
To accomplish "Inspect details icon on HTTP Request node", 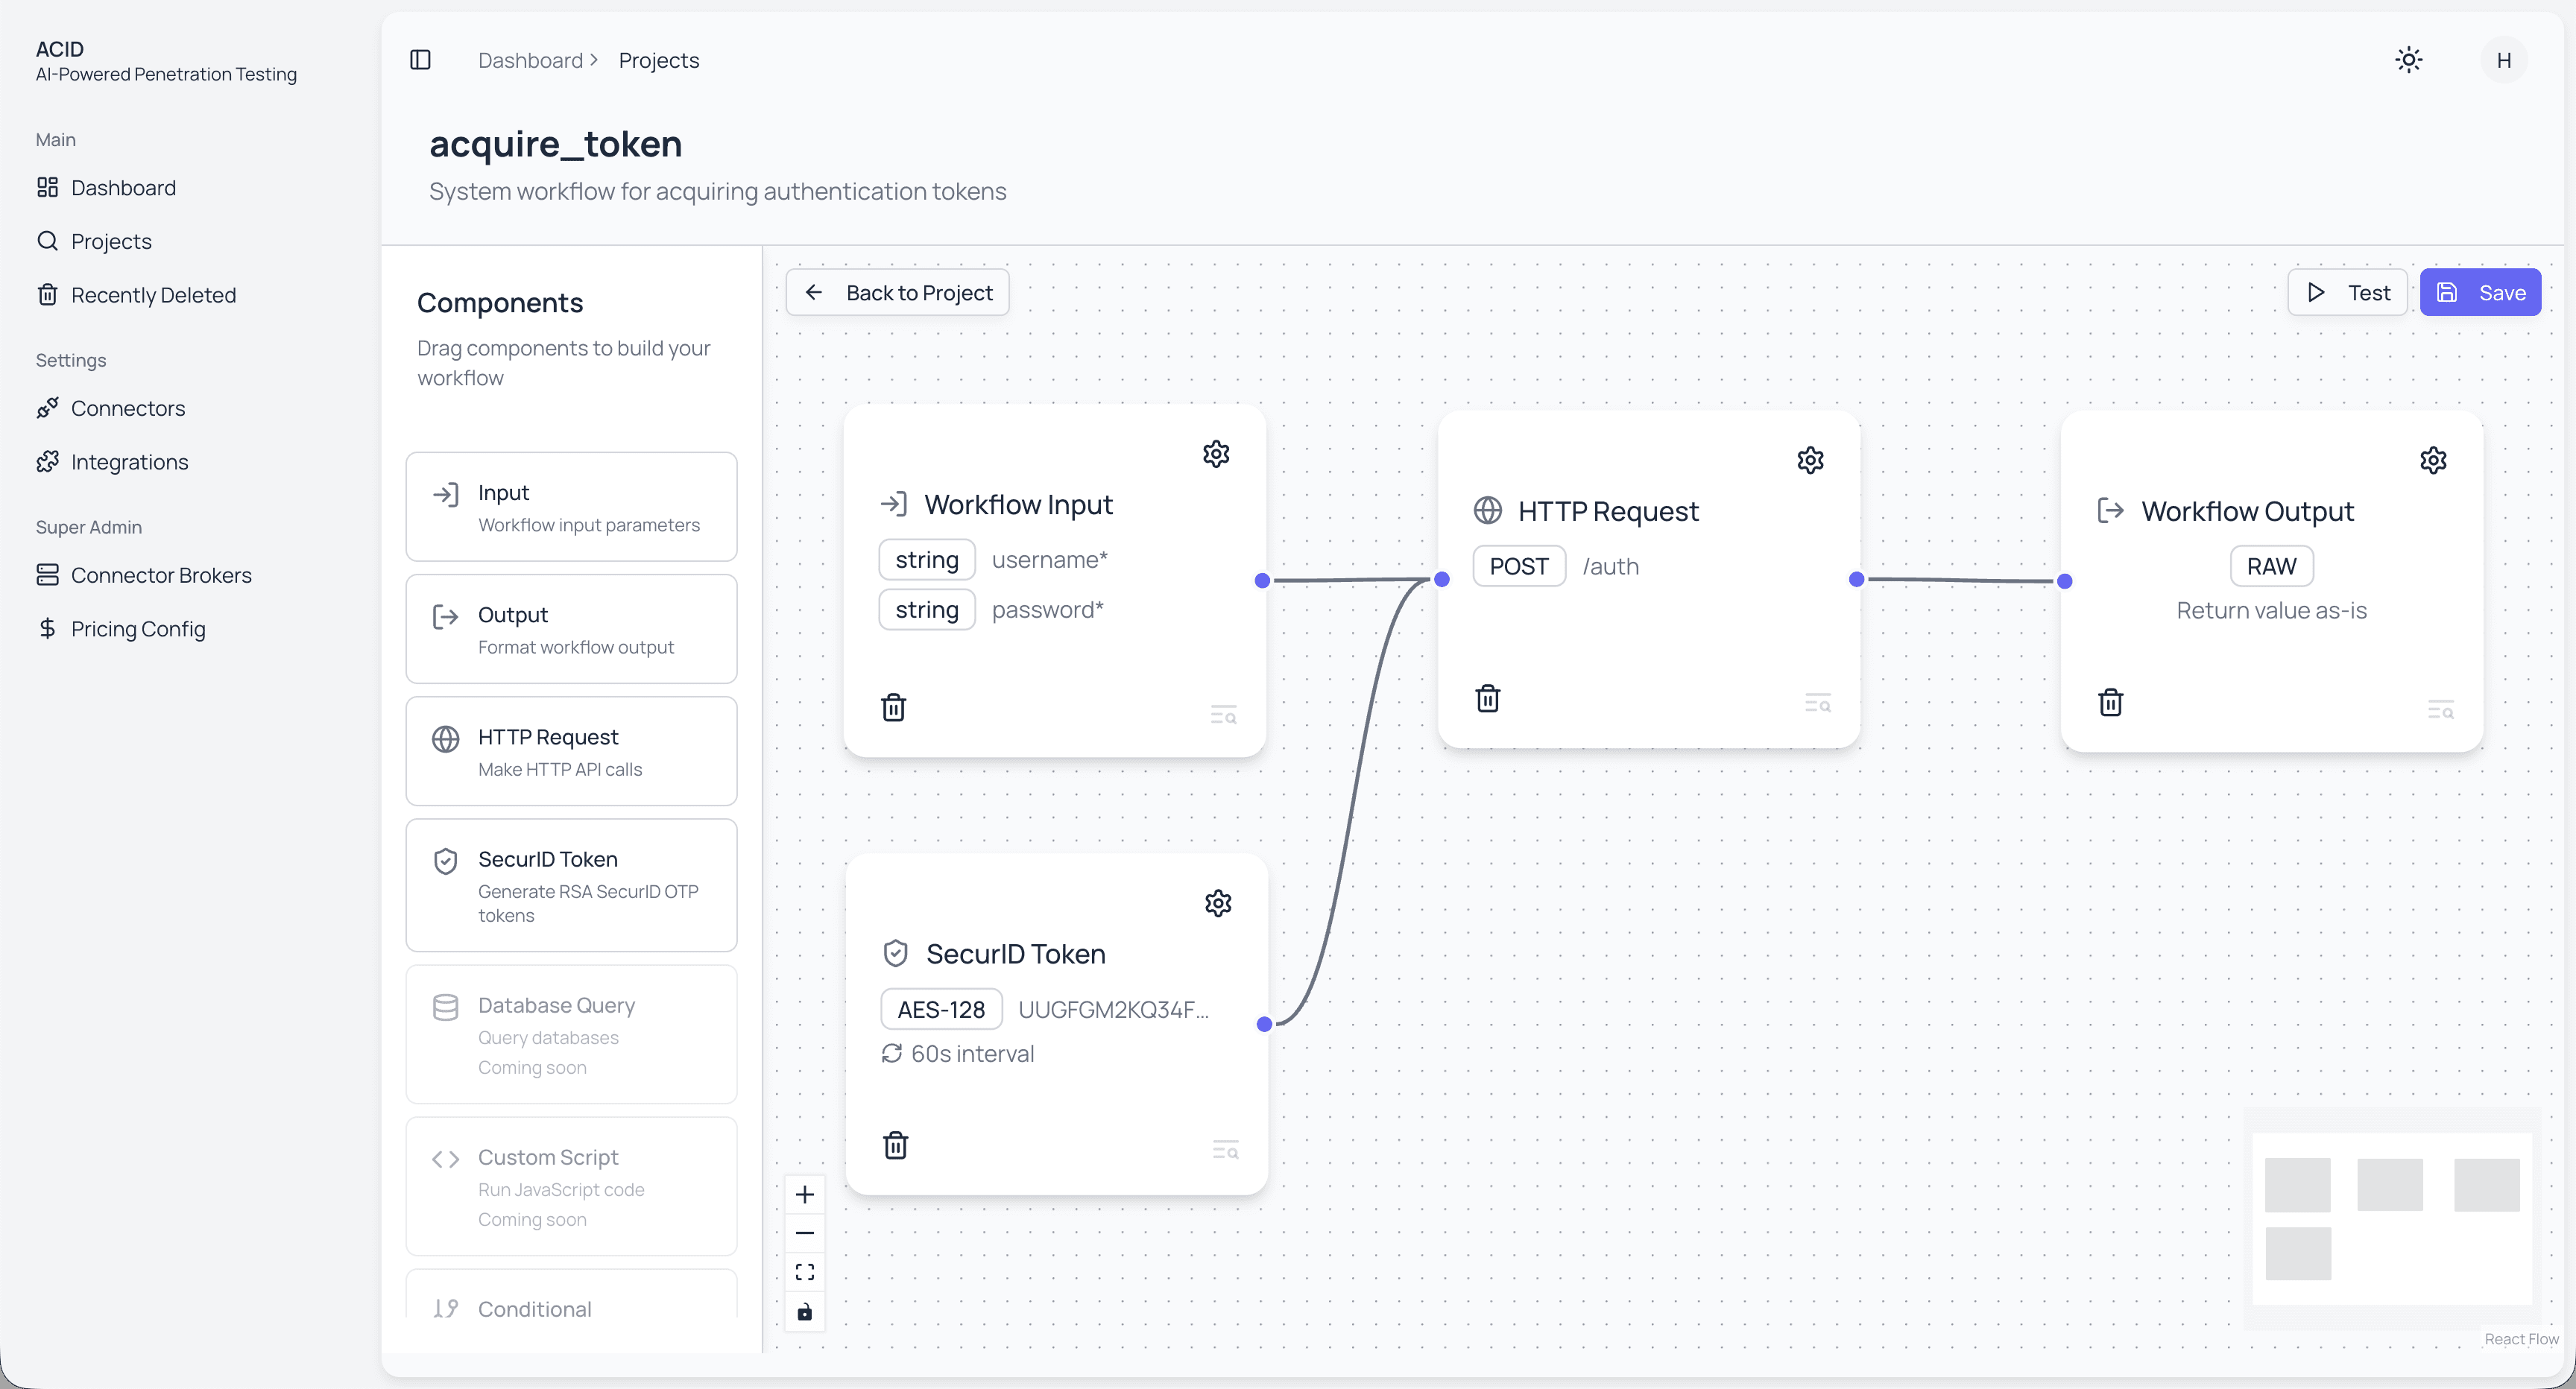I will (x=1818, y=703).
